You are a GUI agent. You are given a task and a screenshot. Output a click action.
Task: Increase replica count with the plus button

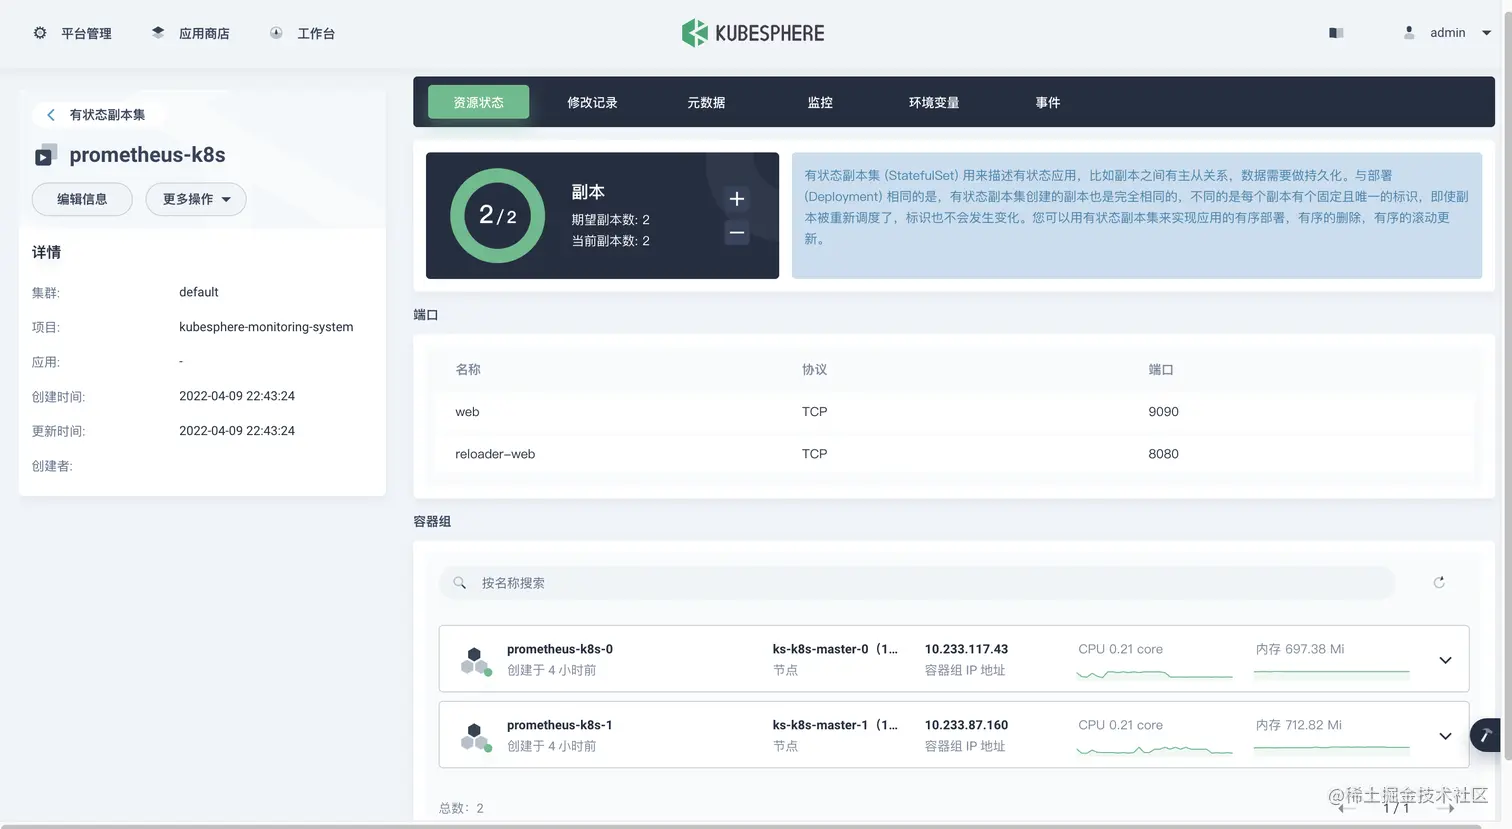(737, 199)
